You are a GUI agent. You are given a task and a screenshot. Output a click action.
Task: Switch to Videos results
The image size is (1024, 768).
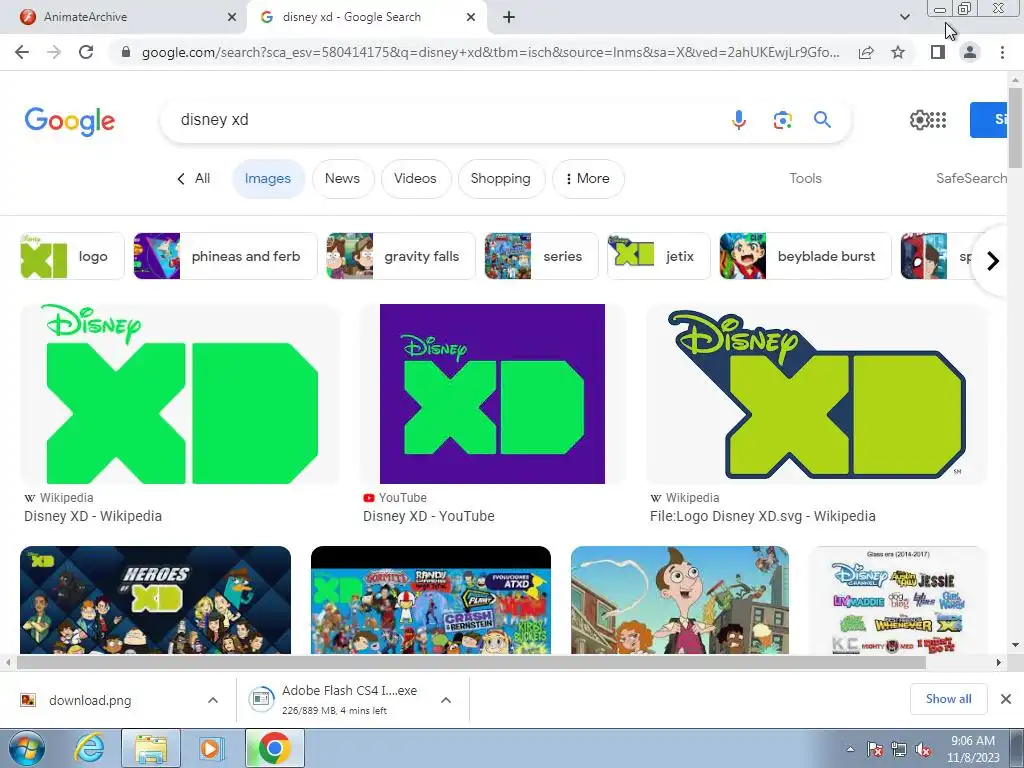pos(415,178)
